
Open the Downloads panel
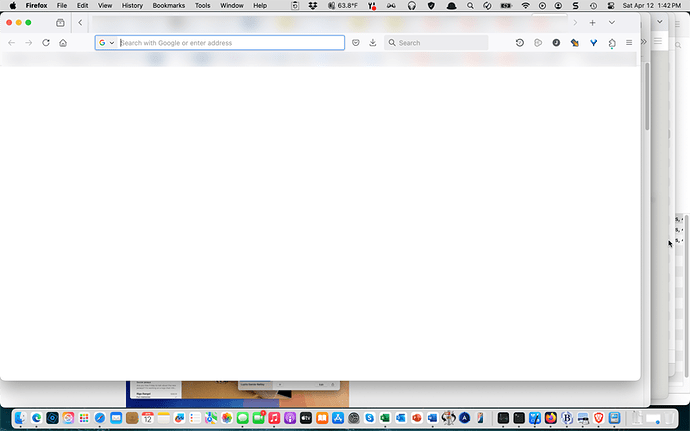[x=373, y=43]
